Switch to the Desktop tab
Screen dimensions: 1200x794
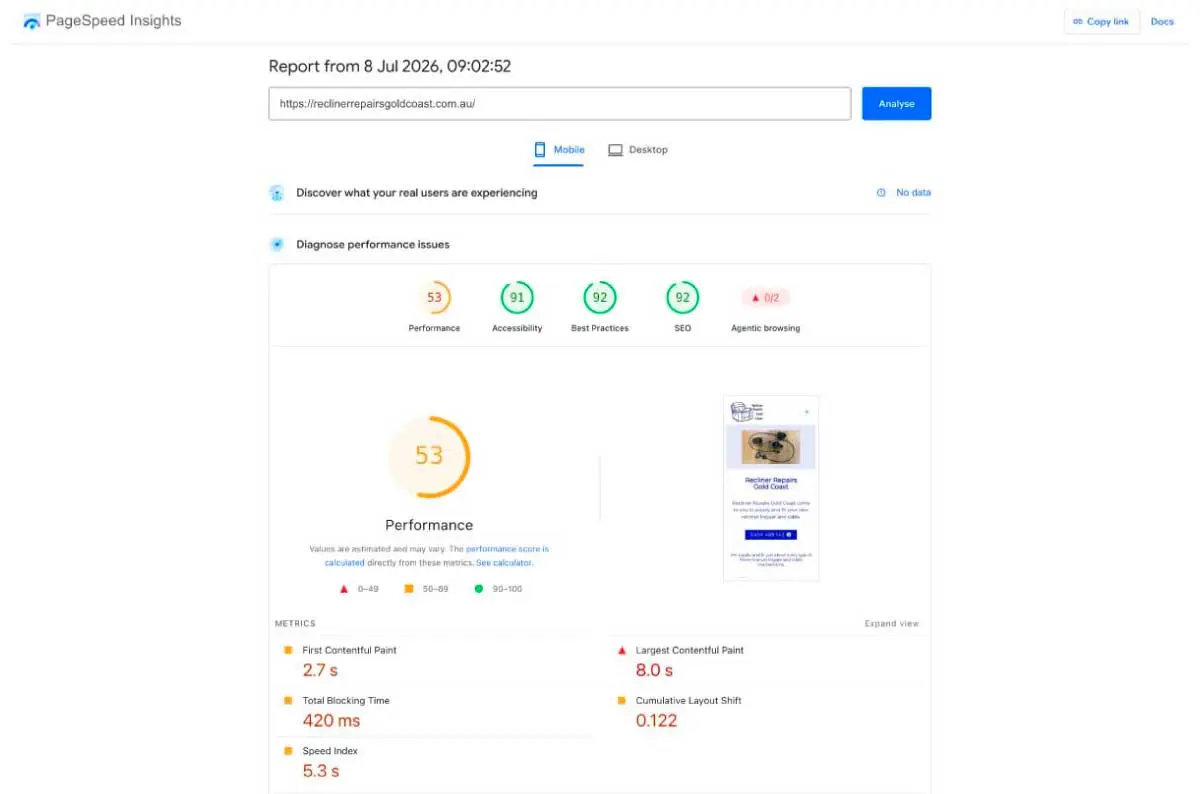(638, 150)
